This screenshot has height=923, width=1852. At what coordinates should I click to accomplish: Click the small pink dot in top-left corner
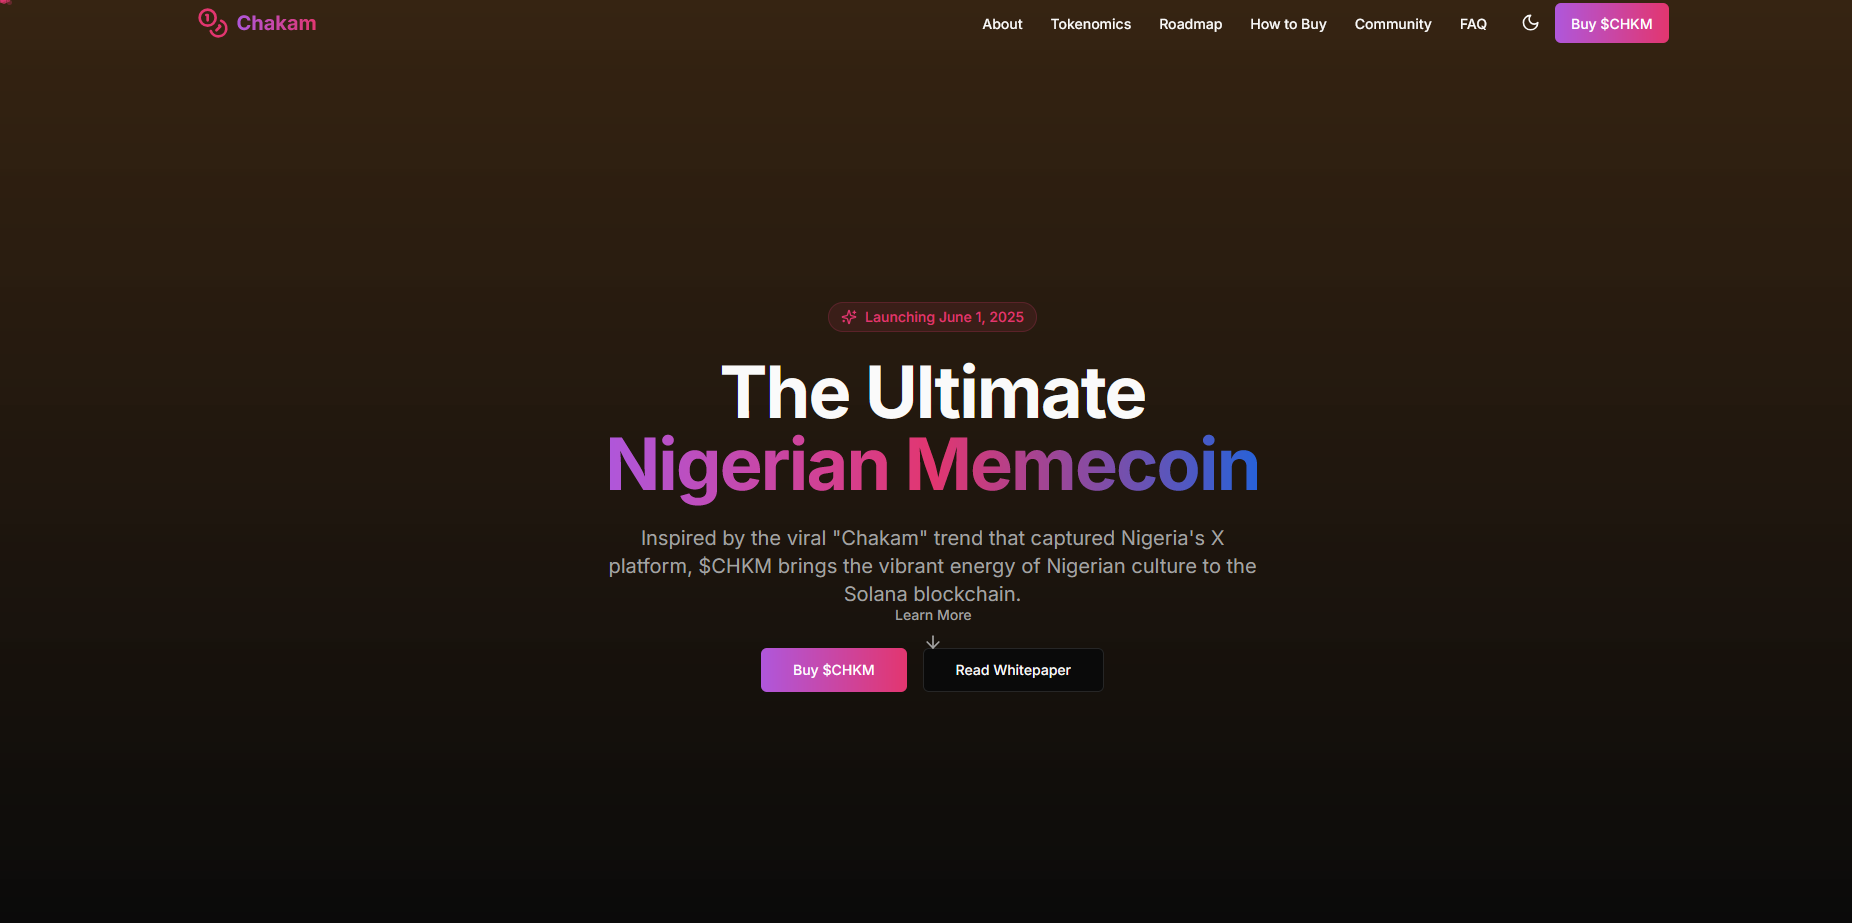point(4,2)
